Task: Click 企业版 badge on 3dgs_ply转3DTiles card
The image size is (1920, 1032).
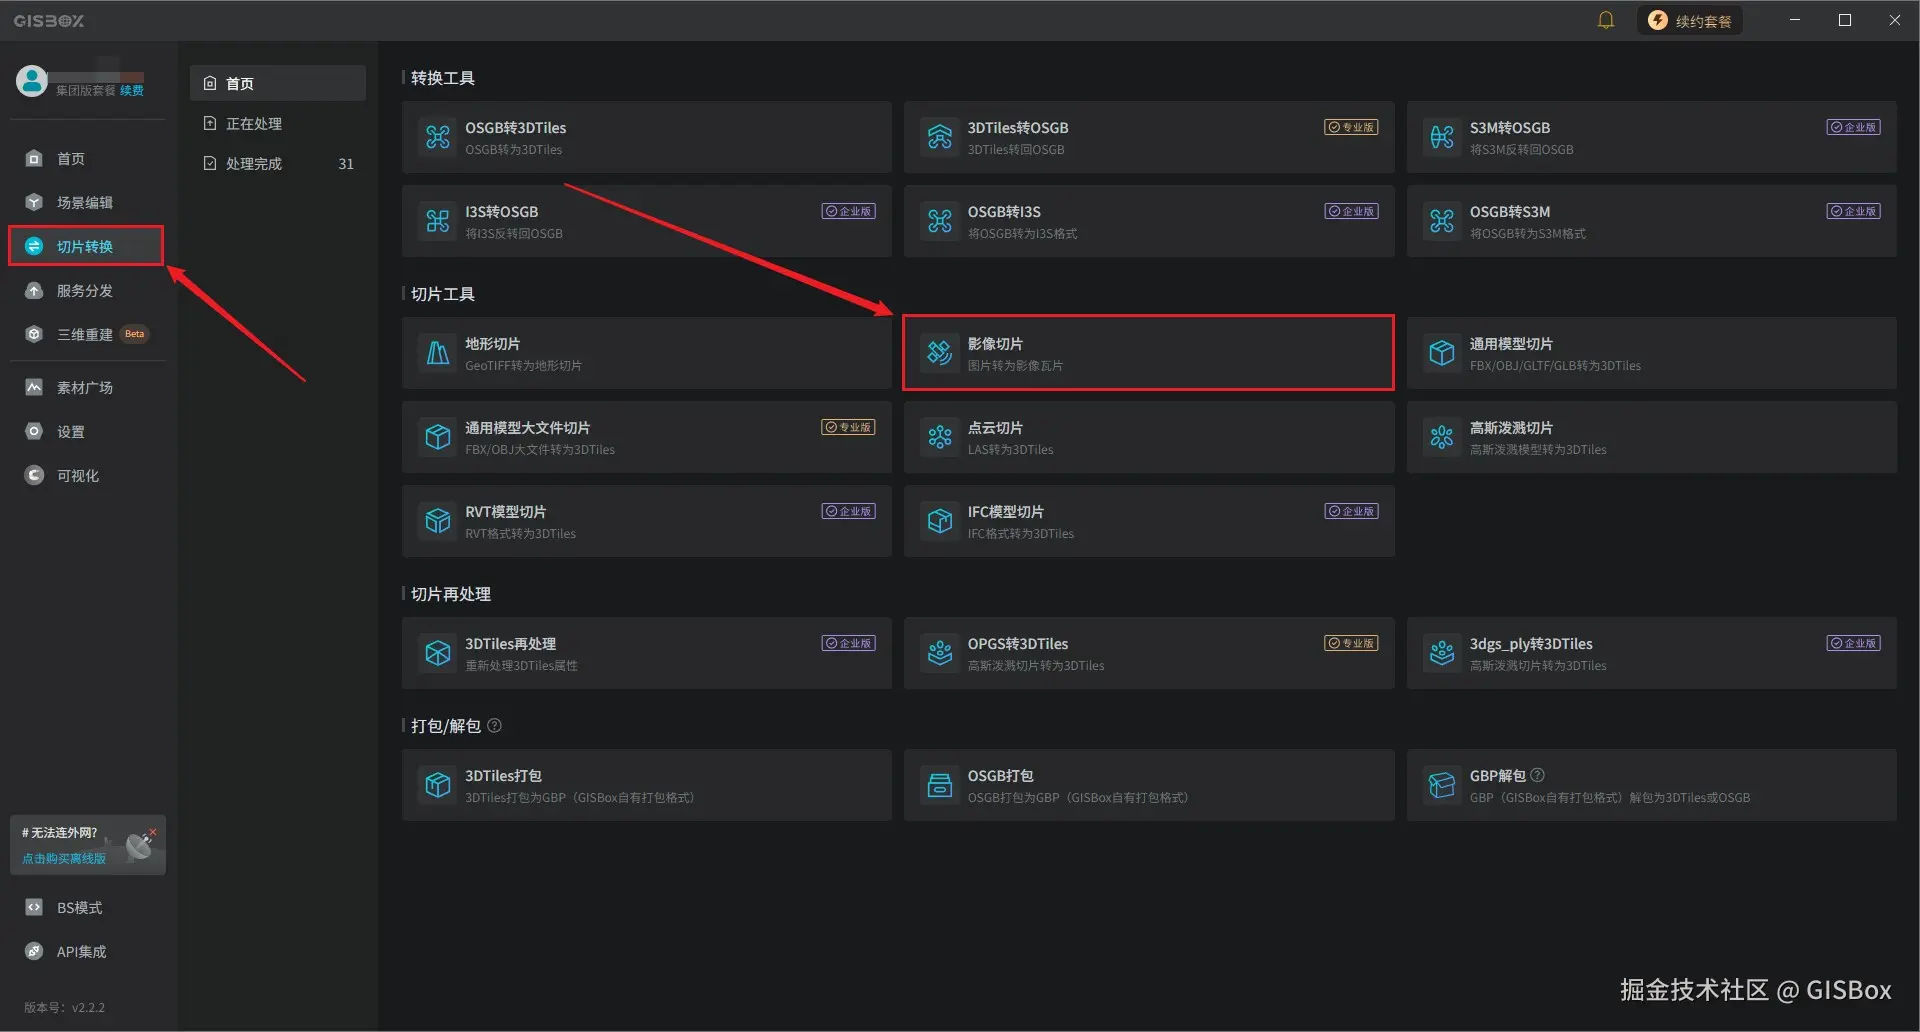Action: tap(1854, 643)
